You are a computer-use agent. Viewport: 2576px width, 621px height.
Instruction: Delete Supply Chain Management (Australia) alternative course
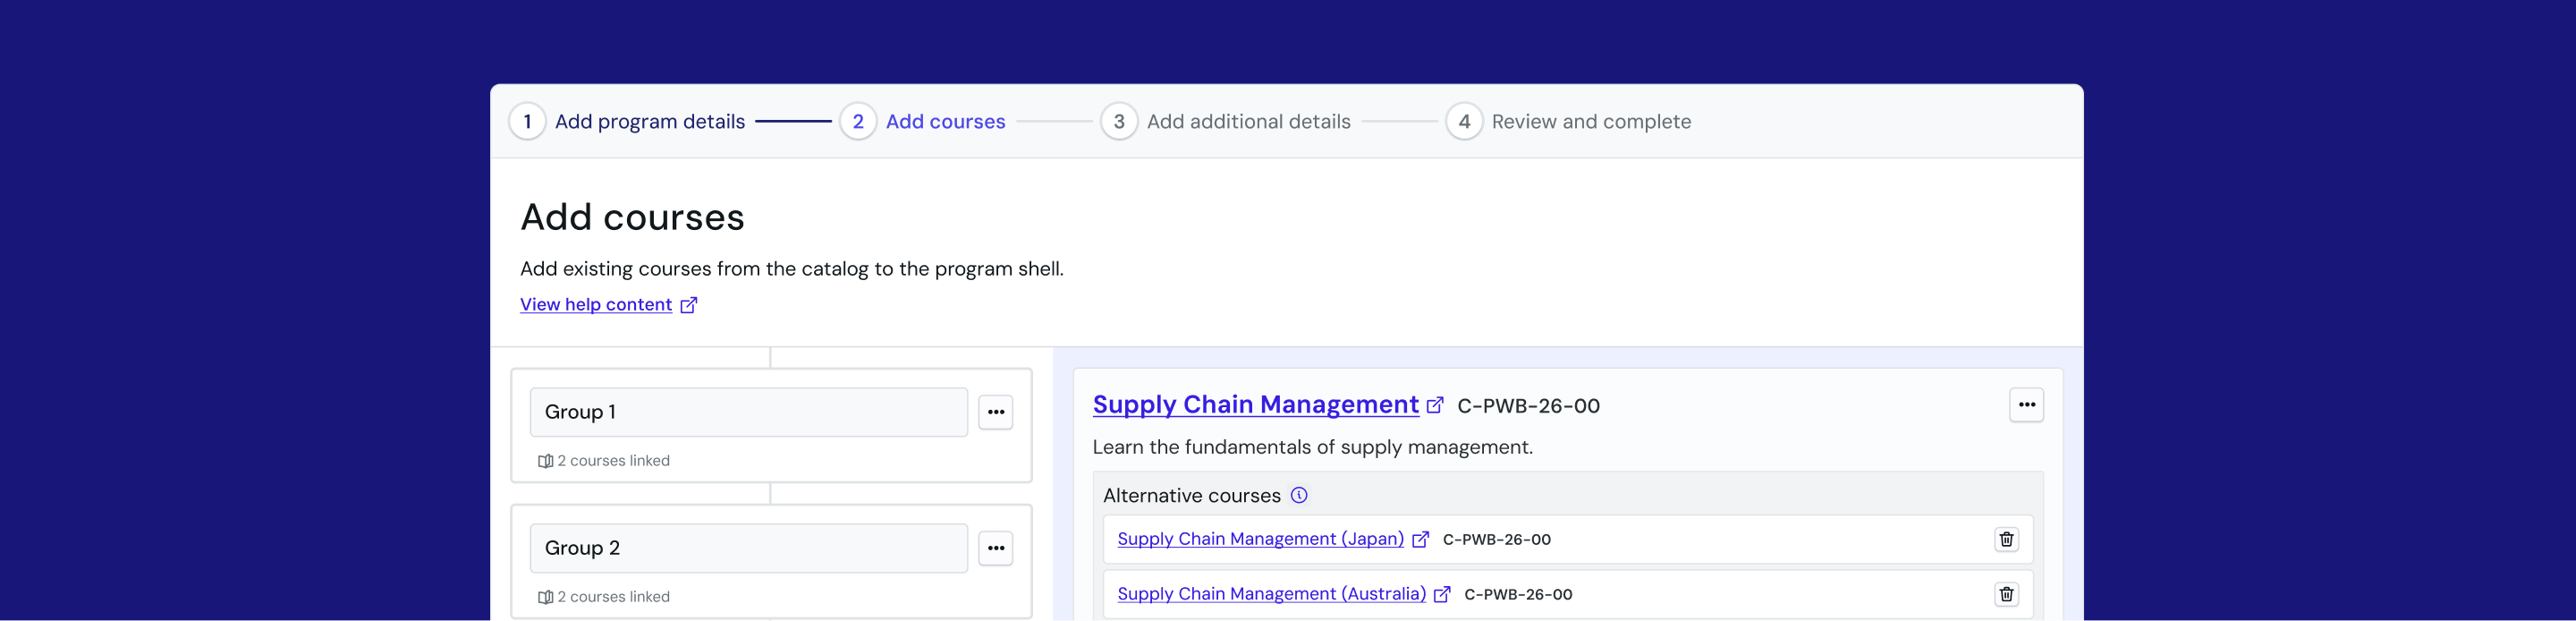pos(2006,594)
